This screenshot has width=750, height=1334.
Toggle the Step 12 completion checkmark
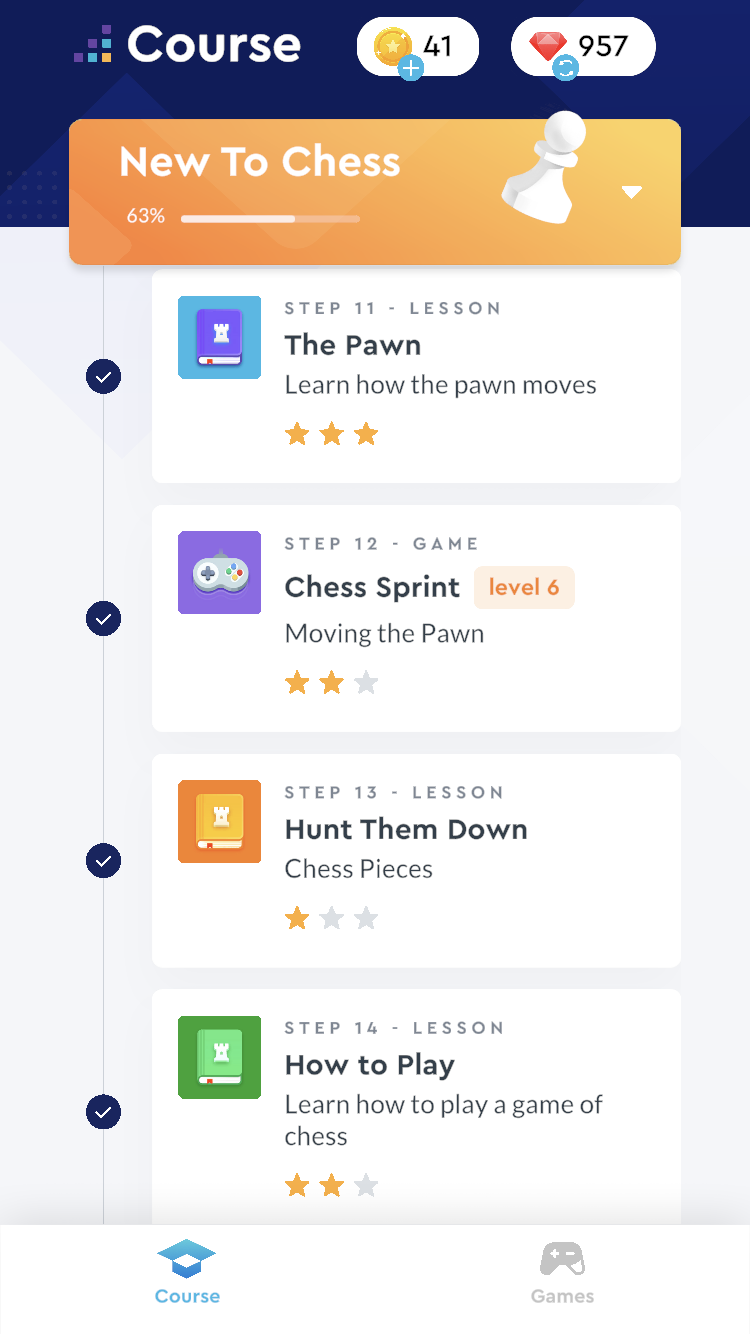[103, 618]
